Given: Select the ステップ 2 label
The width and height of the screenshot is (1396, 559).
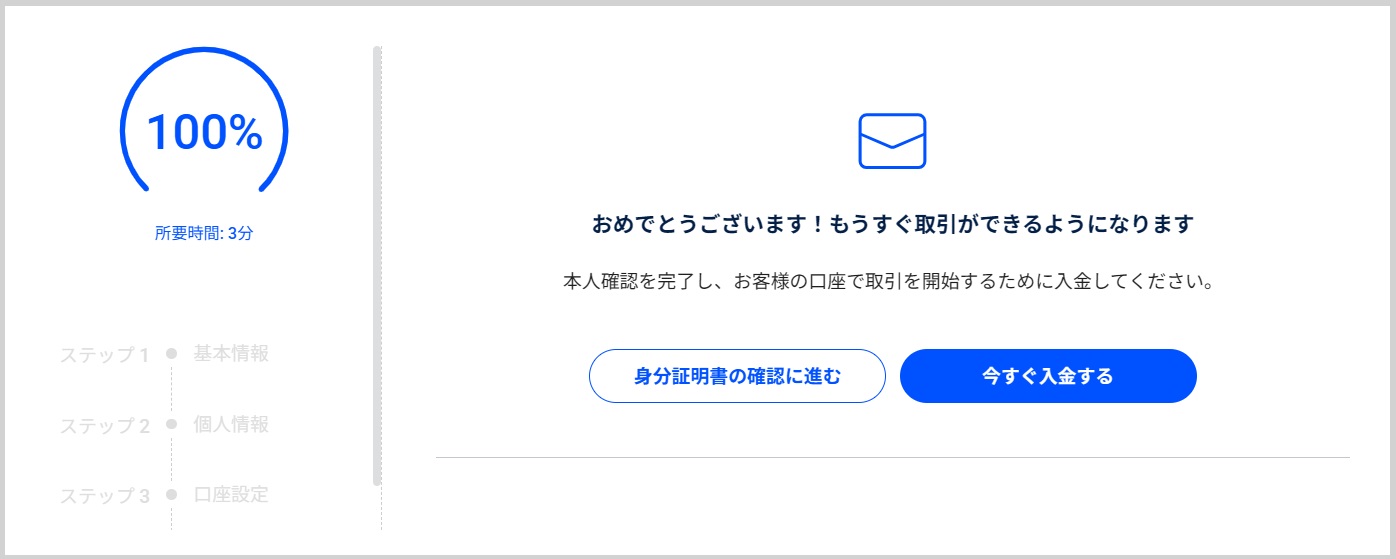Looking at the screenshot, I should coord(105,426).
